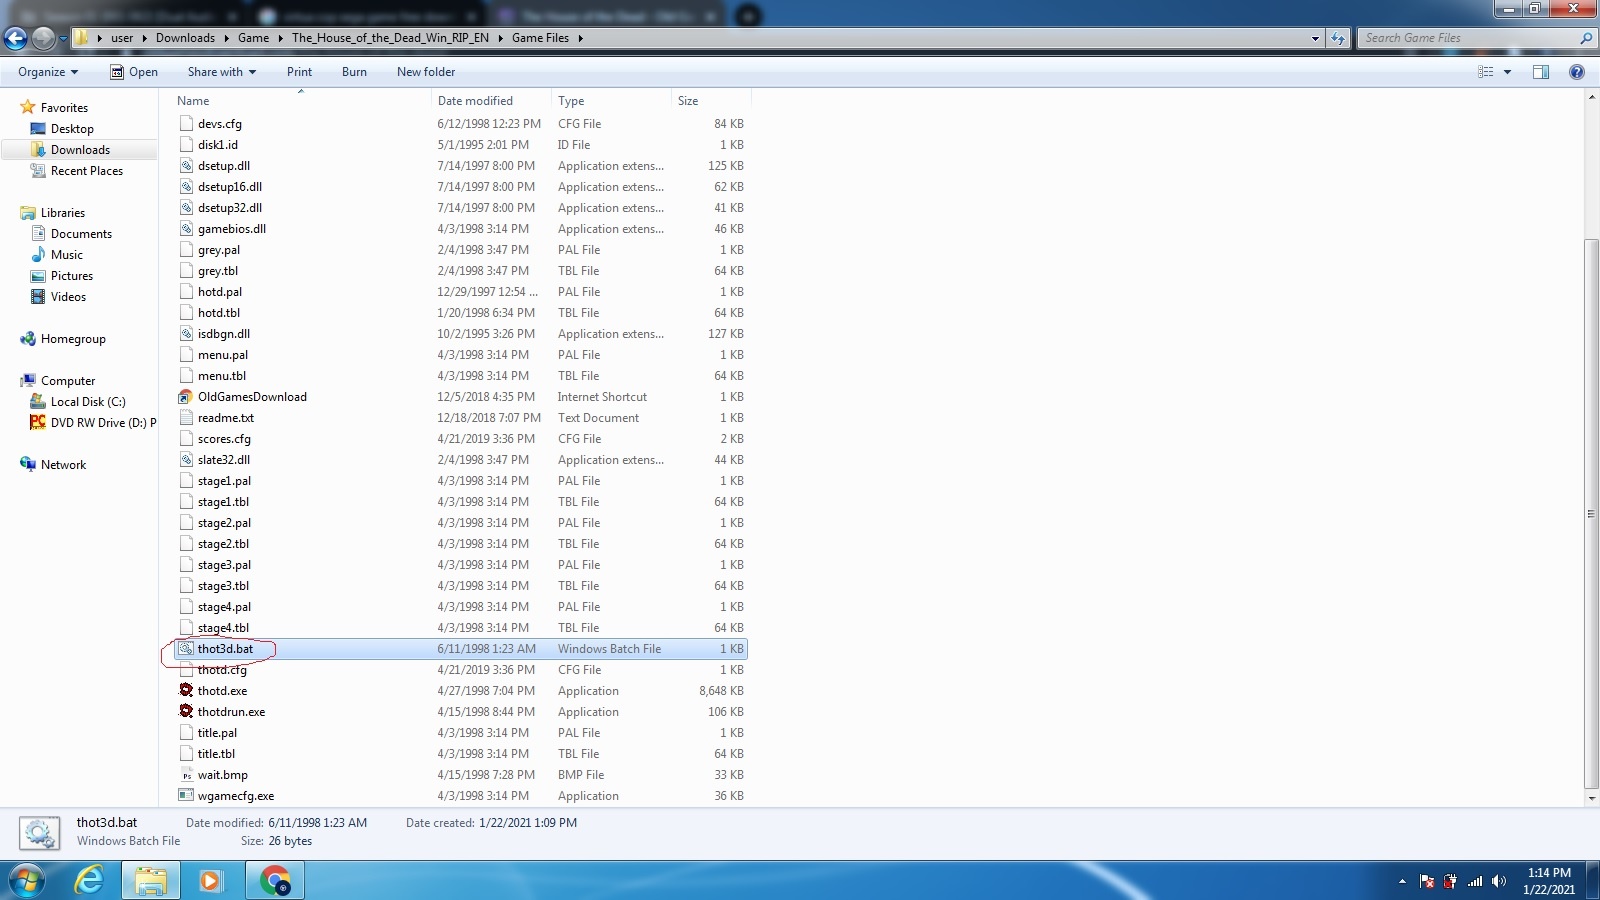
Task: Expand the view options dropdown arrow
Action: 1507,72
